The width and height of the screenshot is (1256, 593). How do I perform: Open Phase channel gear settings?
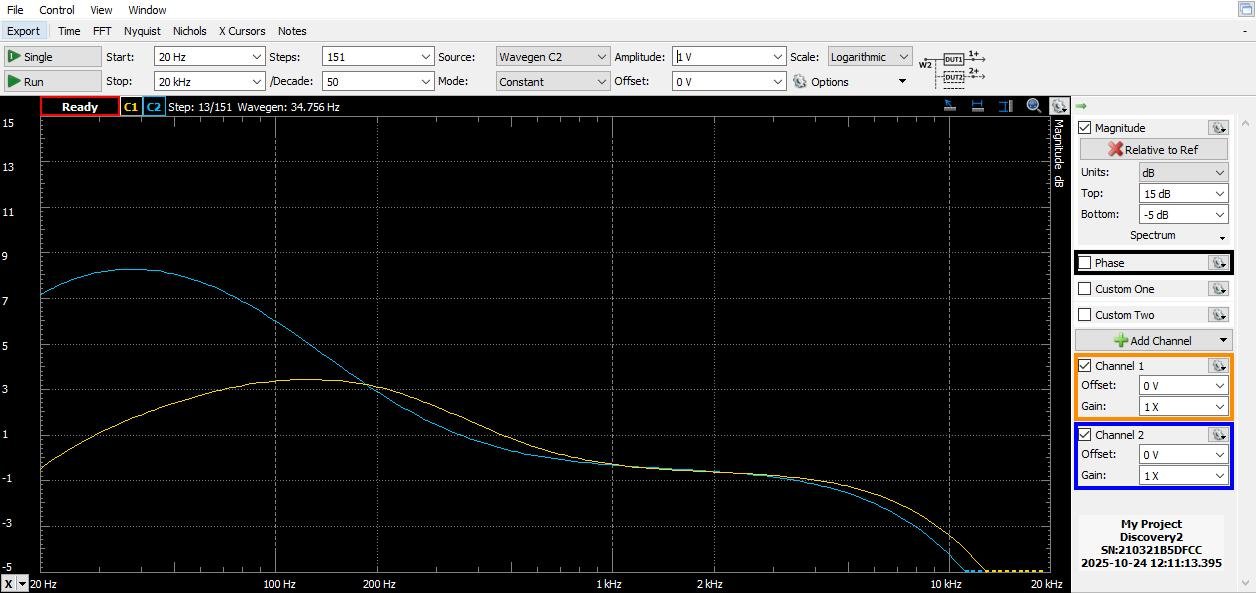[1217, 263]
